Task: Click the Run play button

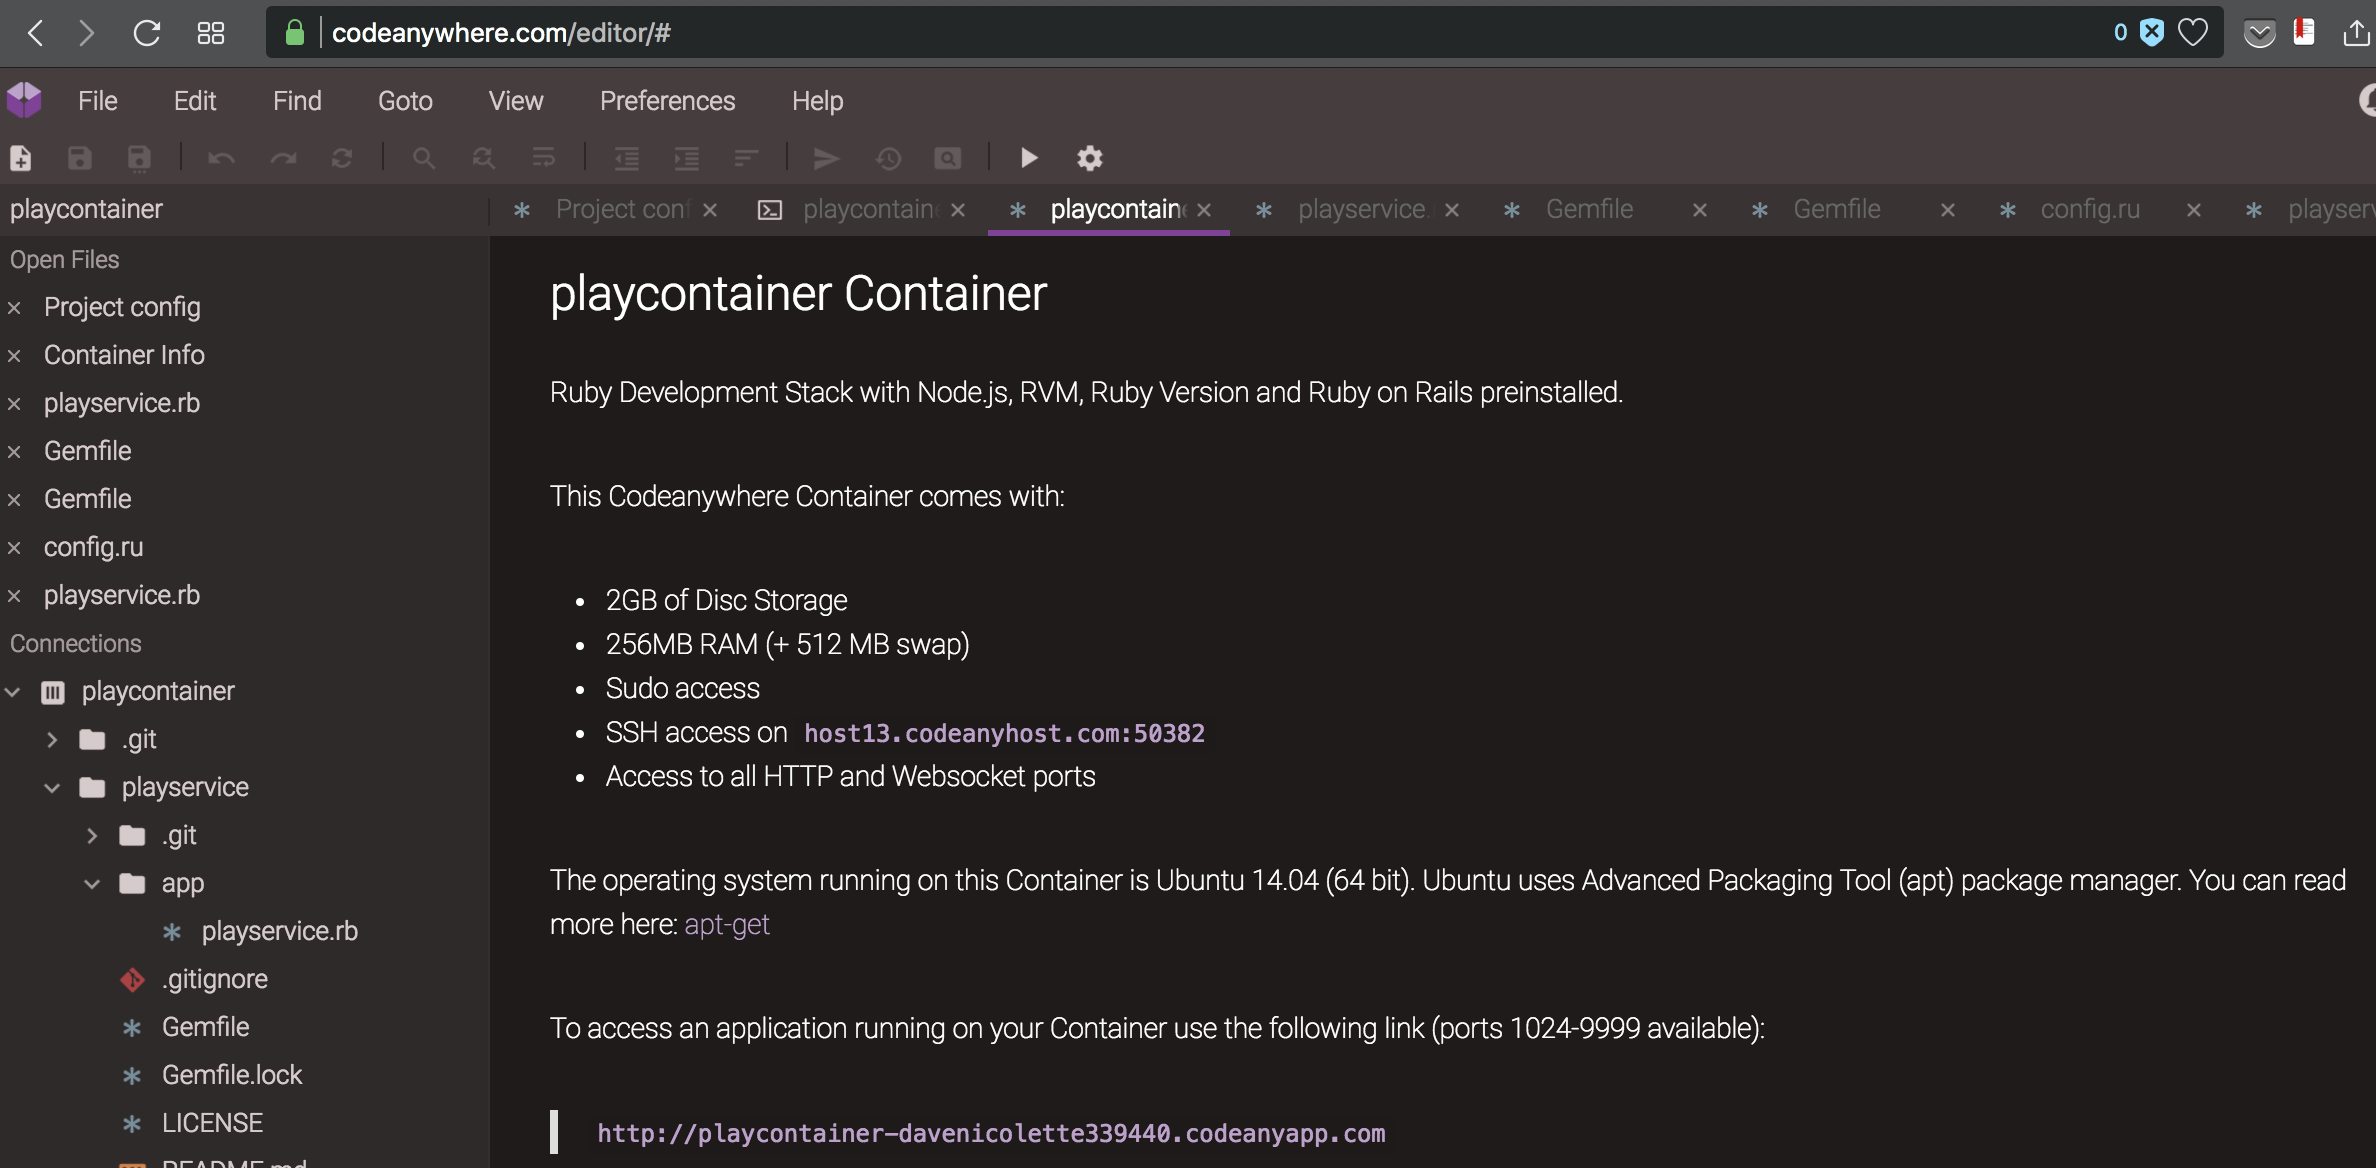Action: [x=1029, y=158]
